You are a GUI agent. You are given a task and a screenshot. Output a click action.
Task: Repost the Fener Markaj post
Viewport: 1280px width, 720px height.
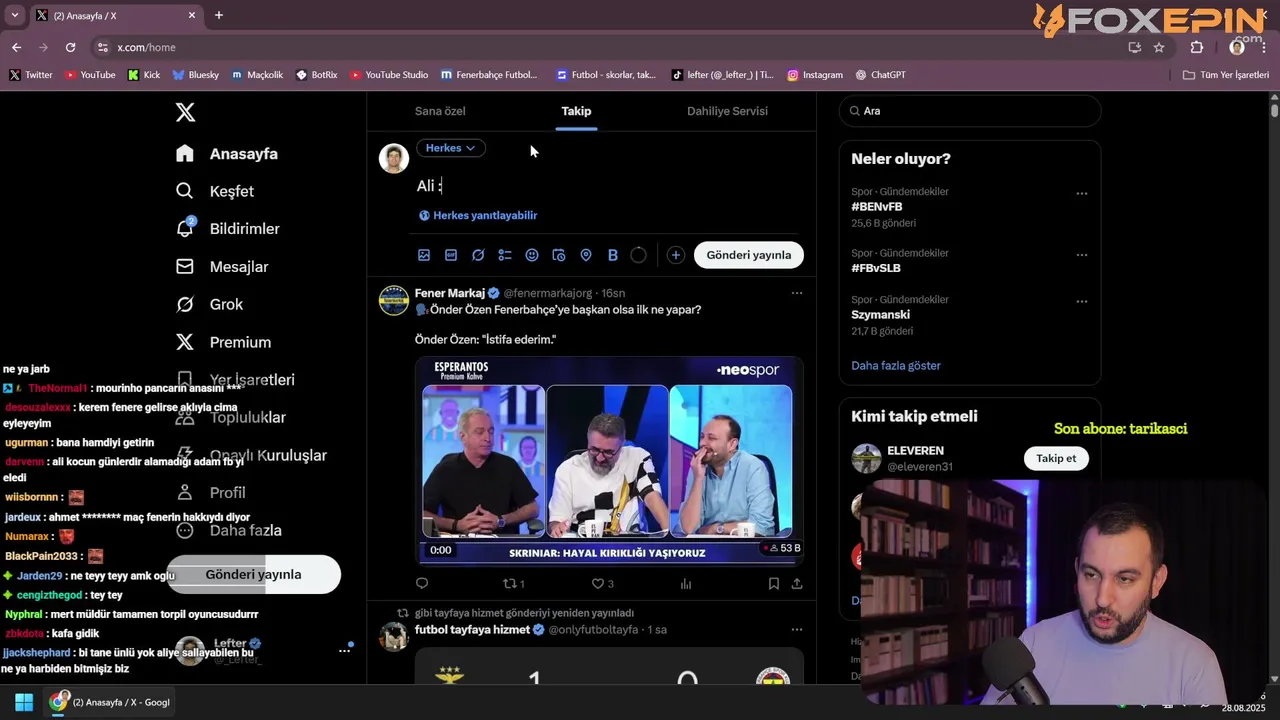click(x=513, y=583)
